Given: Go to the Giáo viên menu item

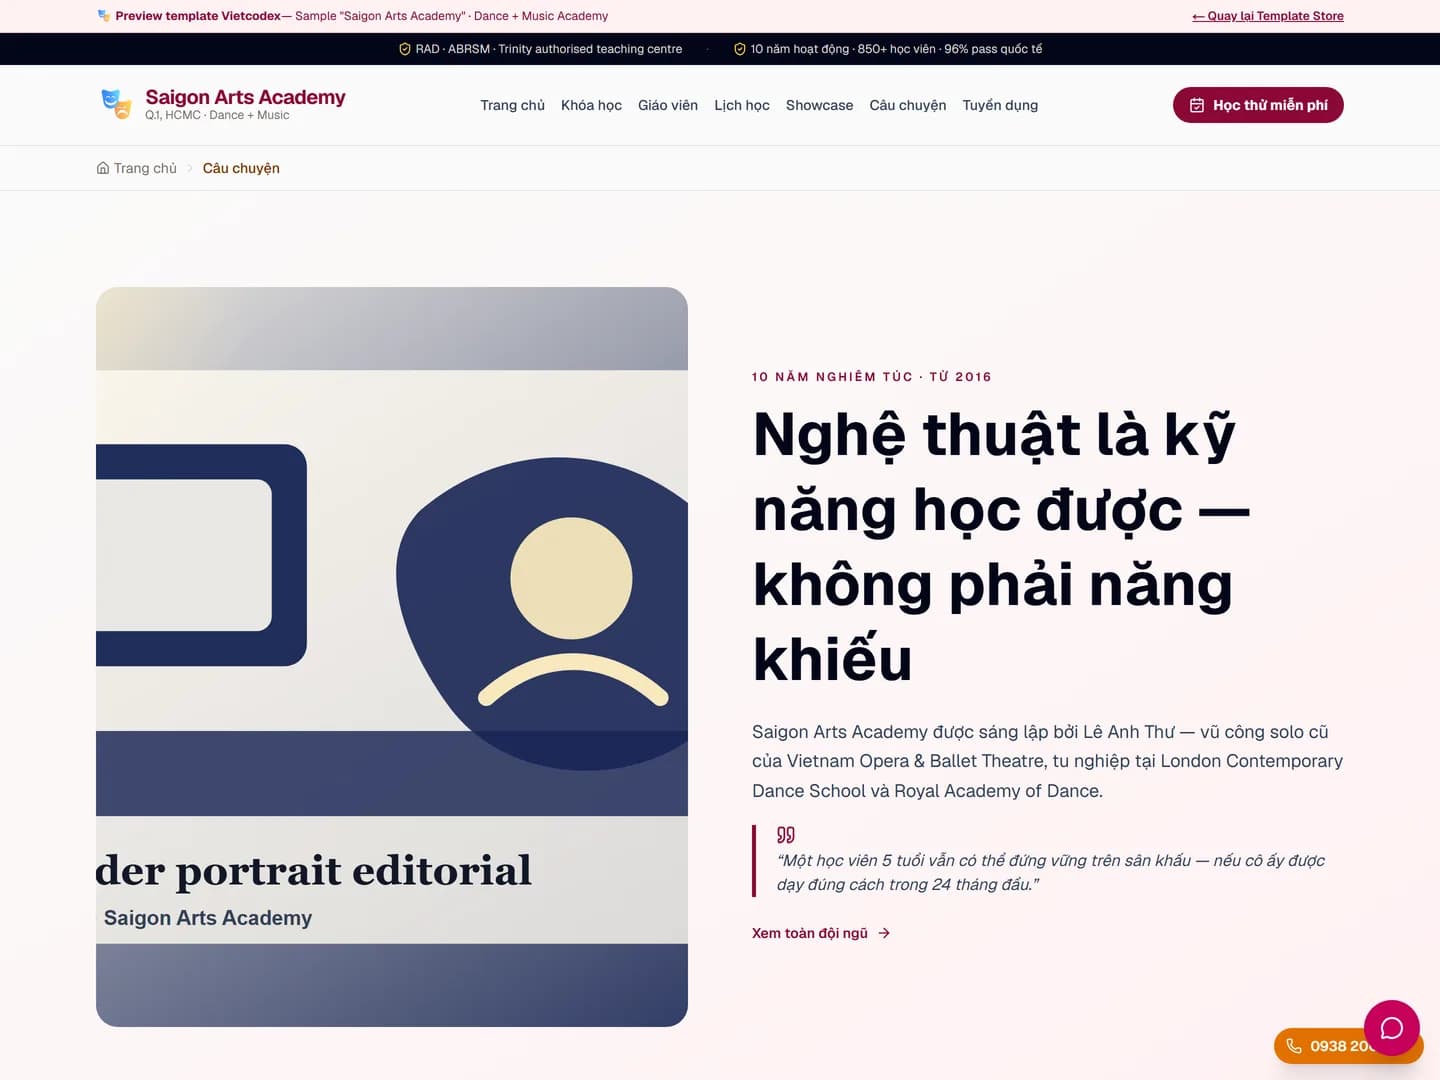Looking at the screenshot, I should [x=668, y=105].
